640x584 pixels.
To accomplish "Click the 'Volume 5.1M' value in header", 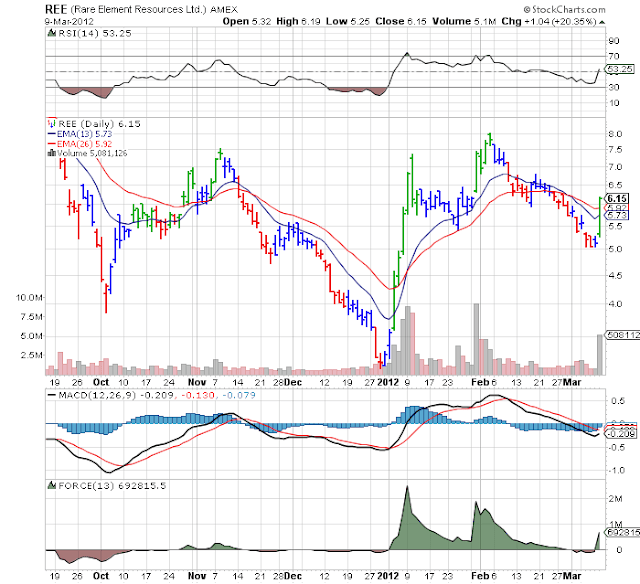I will [x=464, y=21].
